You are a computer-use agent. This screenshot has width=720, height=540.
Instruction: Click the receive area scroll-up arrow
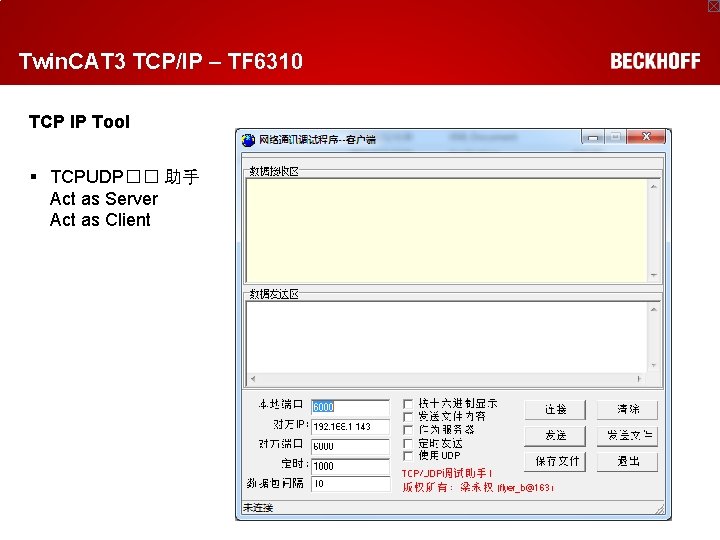pos(653,187)
